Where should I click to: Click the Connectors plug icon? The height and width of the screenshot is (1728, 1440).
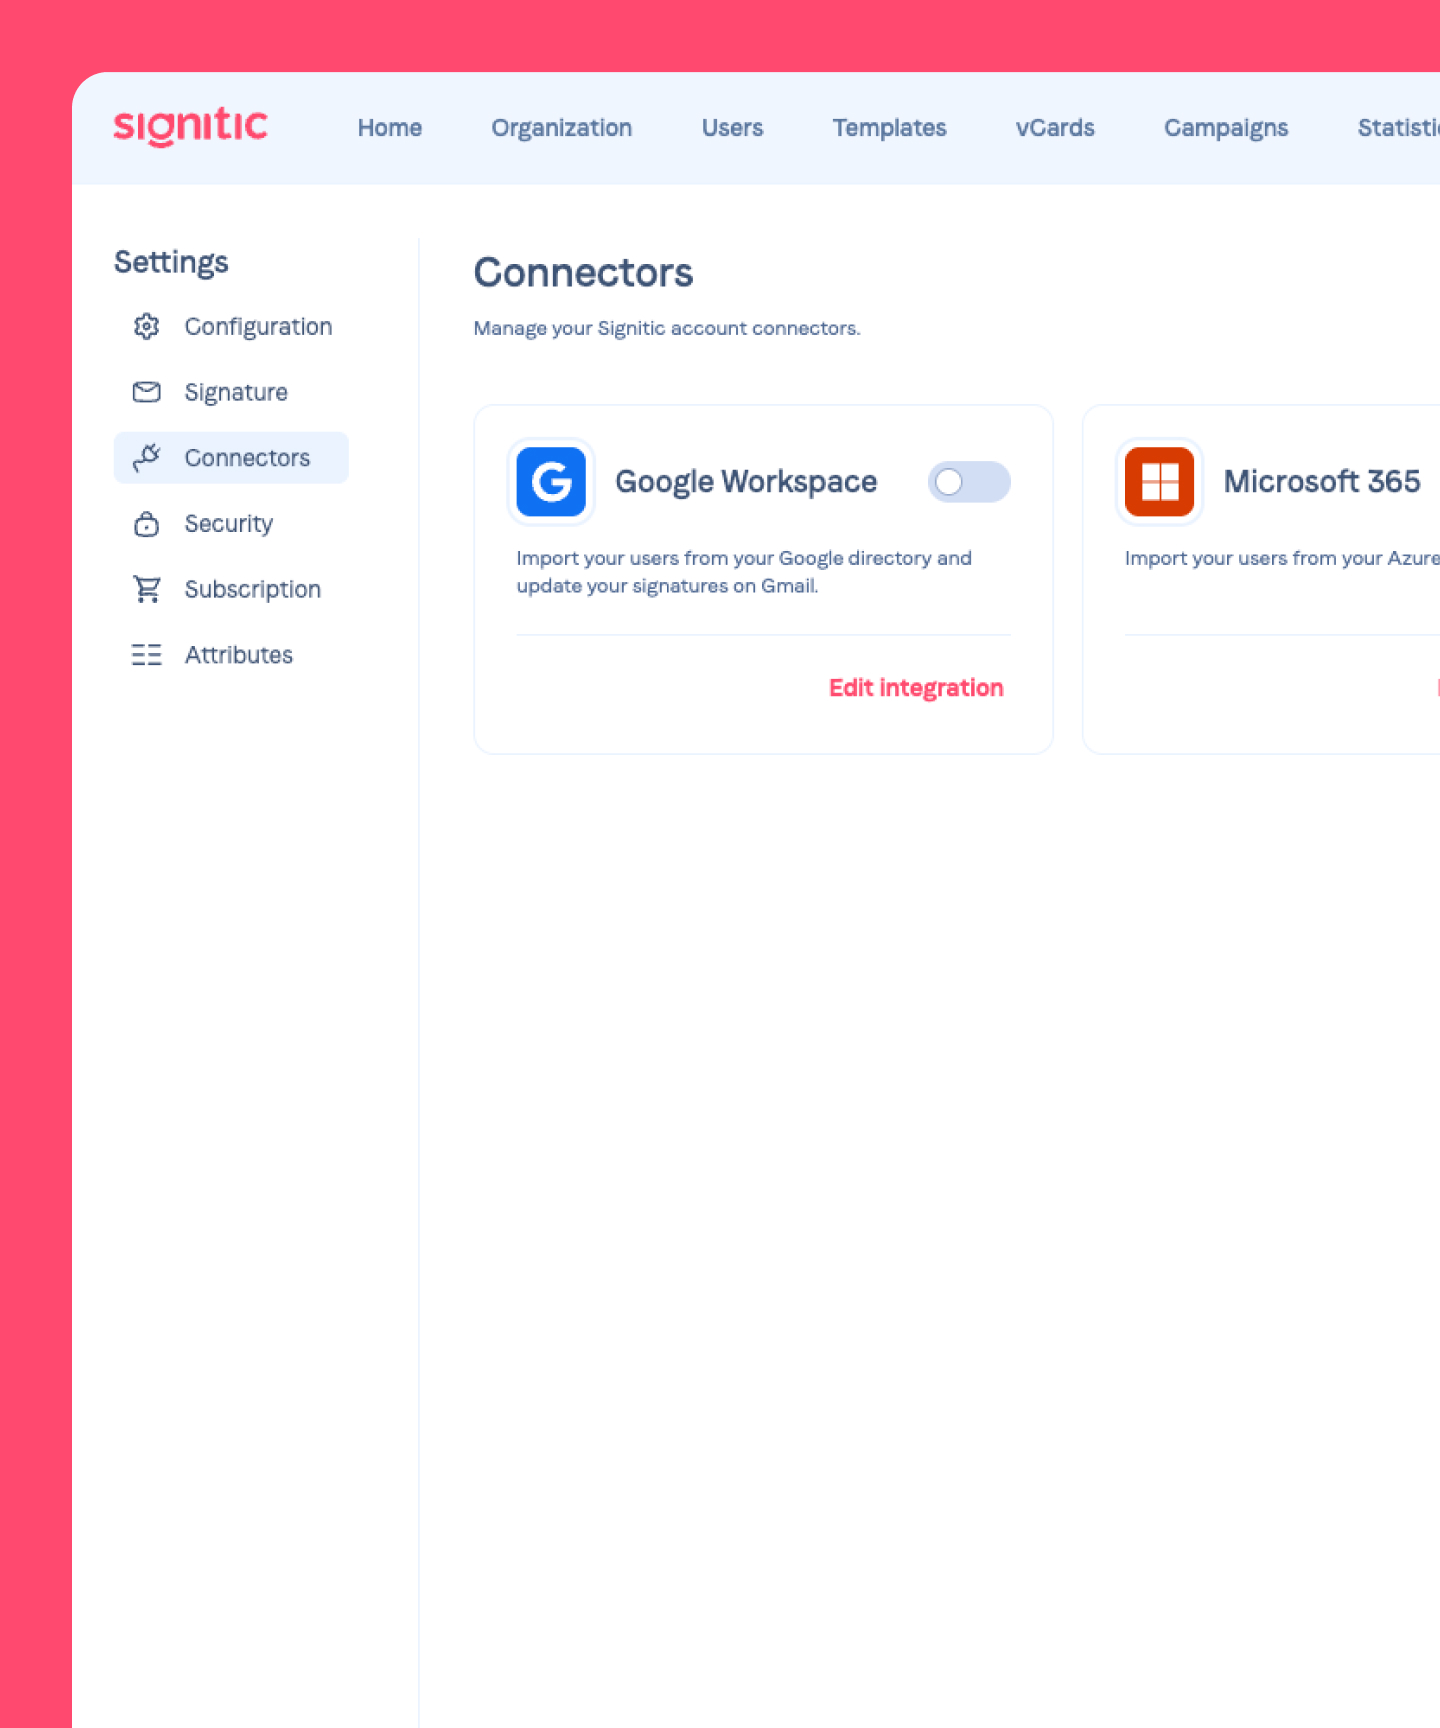click(x=147, y=457)
